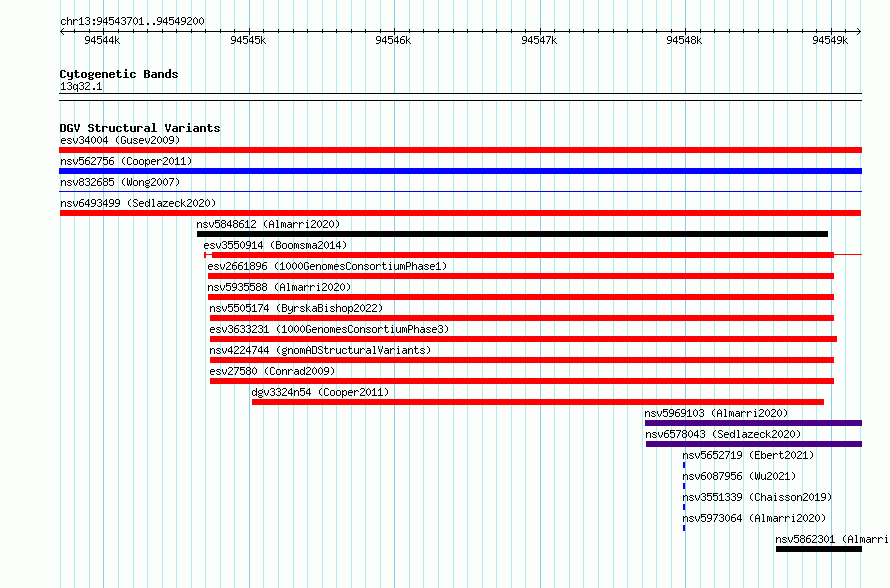The height and width of the screenshot is (588, 890).
Task: Click the 94549k ruler mark
Action: (830, 40)
